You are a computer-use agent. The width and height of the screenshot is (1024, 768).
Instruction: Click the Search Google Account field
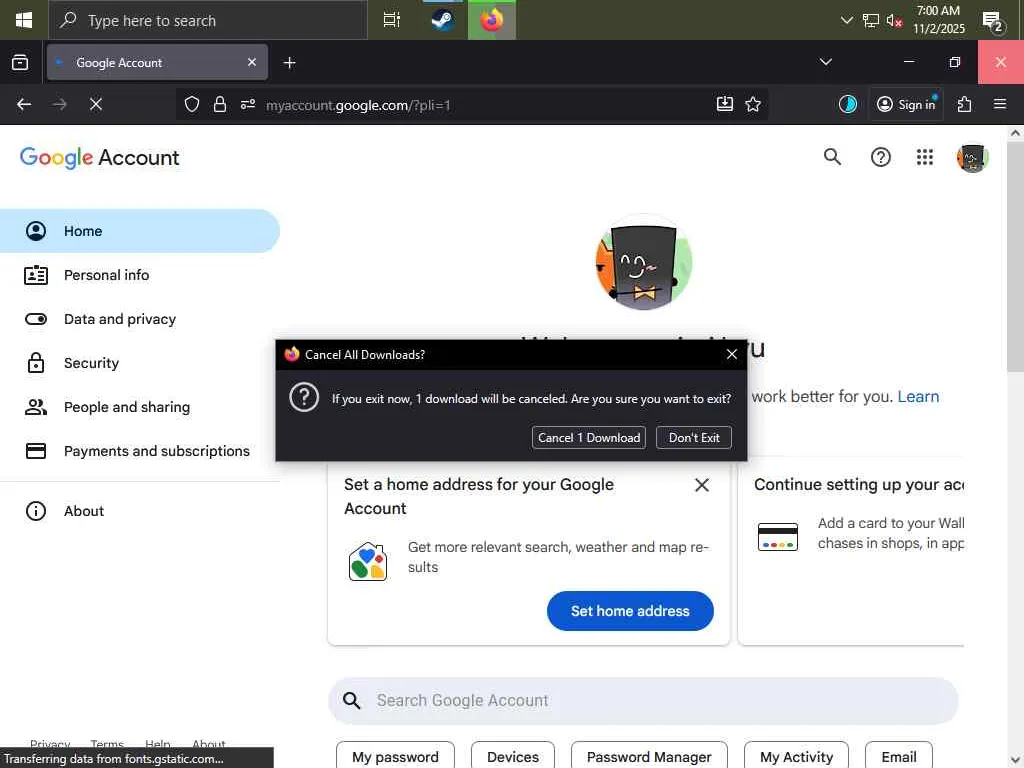pyautogui.click(x=643, y=700)
